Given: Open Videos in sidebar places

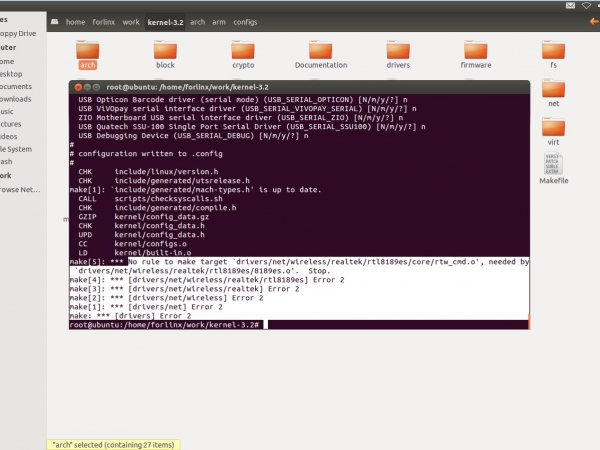Looking at the screenshot, I should pos(8,136).
